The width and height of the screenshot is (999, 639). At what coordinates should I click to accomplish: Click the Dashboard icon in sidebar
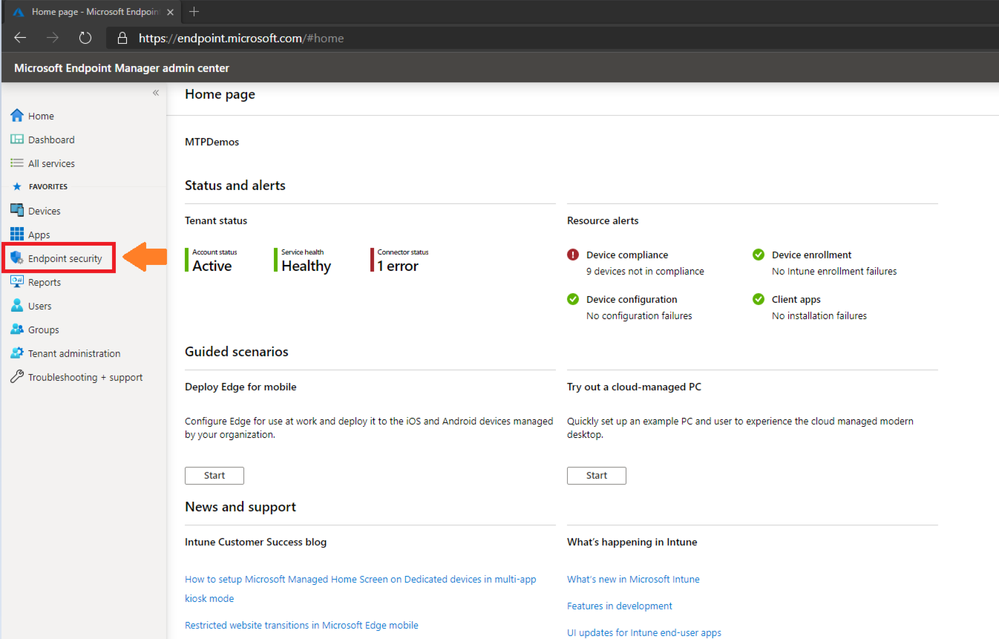pyautogui.click(x=17, y=139)
